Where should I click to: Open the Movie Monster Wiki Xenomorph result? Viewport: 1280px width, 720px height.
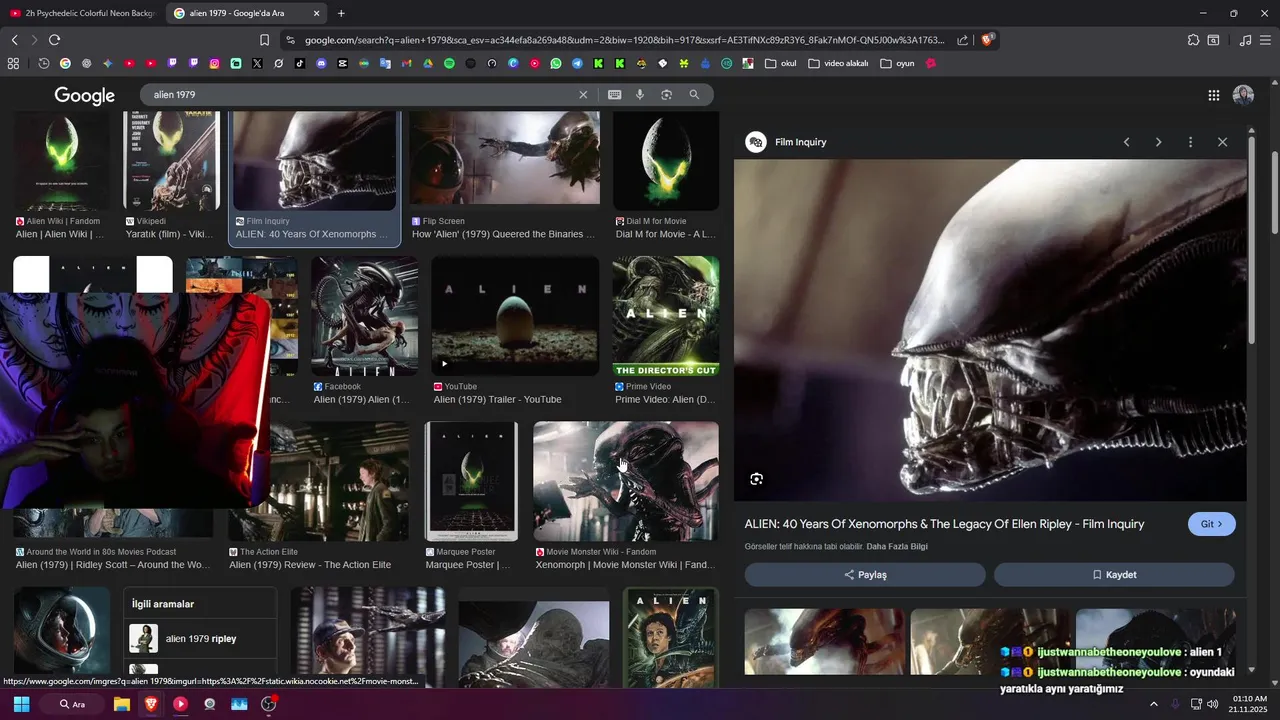(626, 481)
